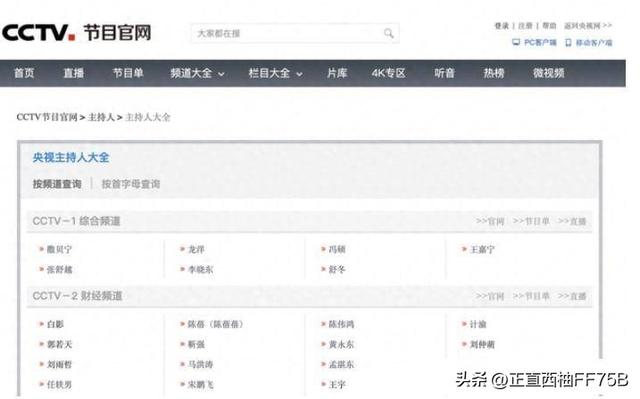640x399 pixels.
Task: Click the CCTV-2 >>节目单 link
Action: [x=531, y=296]
